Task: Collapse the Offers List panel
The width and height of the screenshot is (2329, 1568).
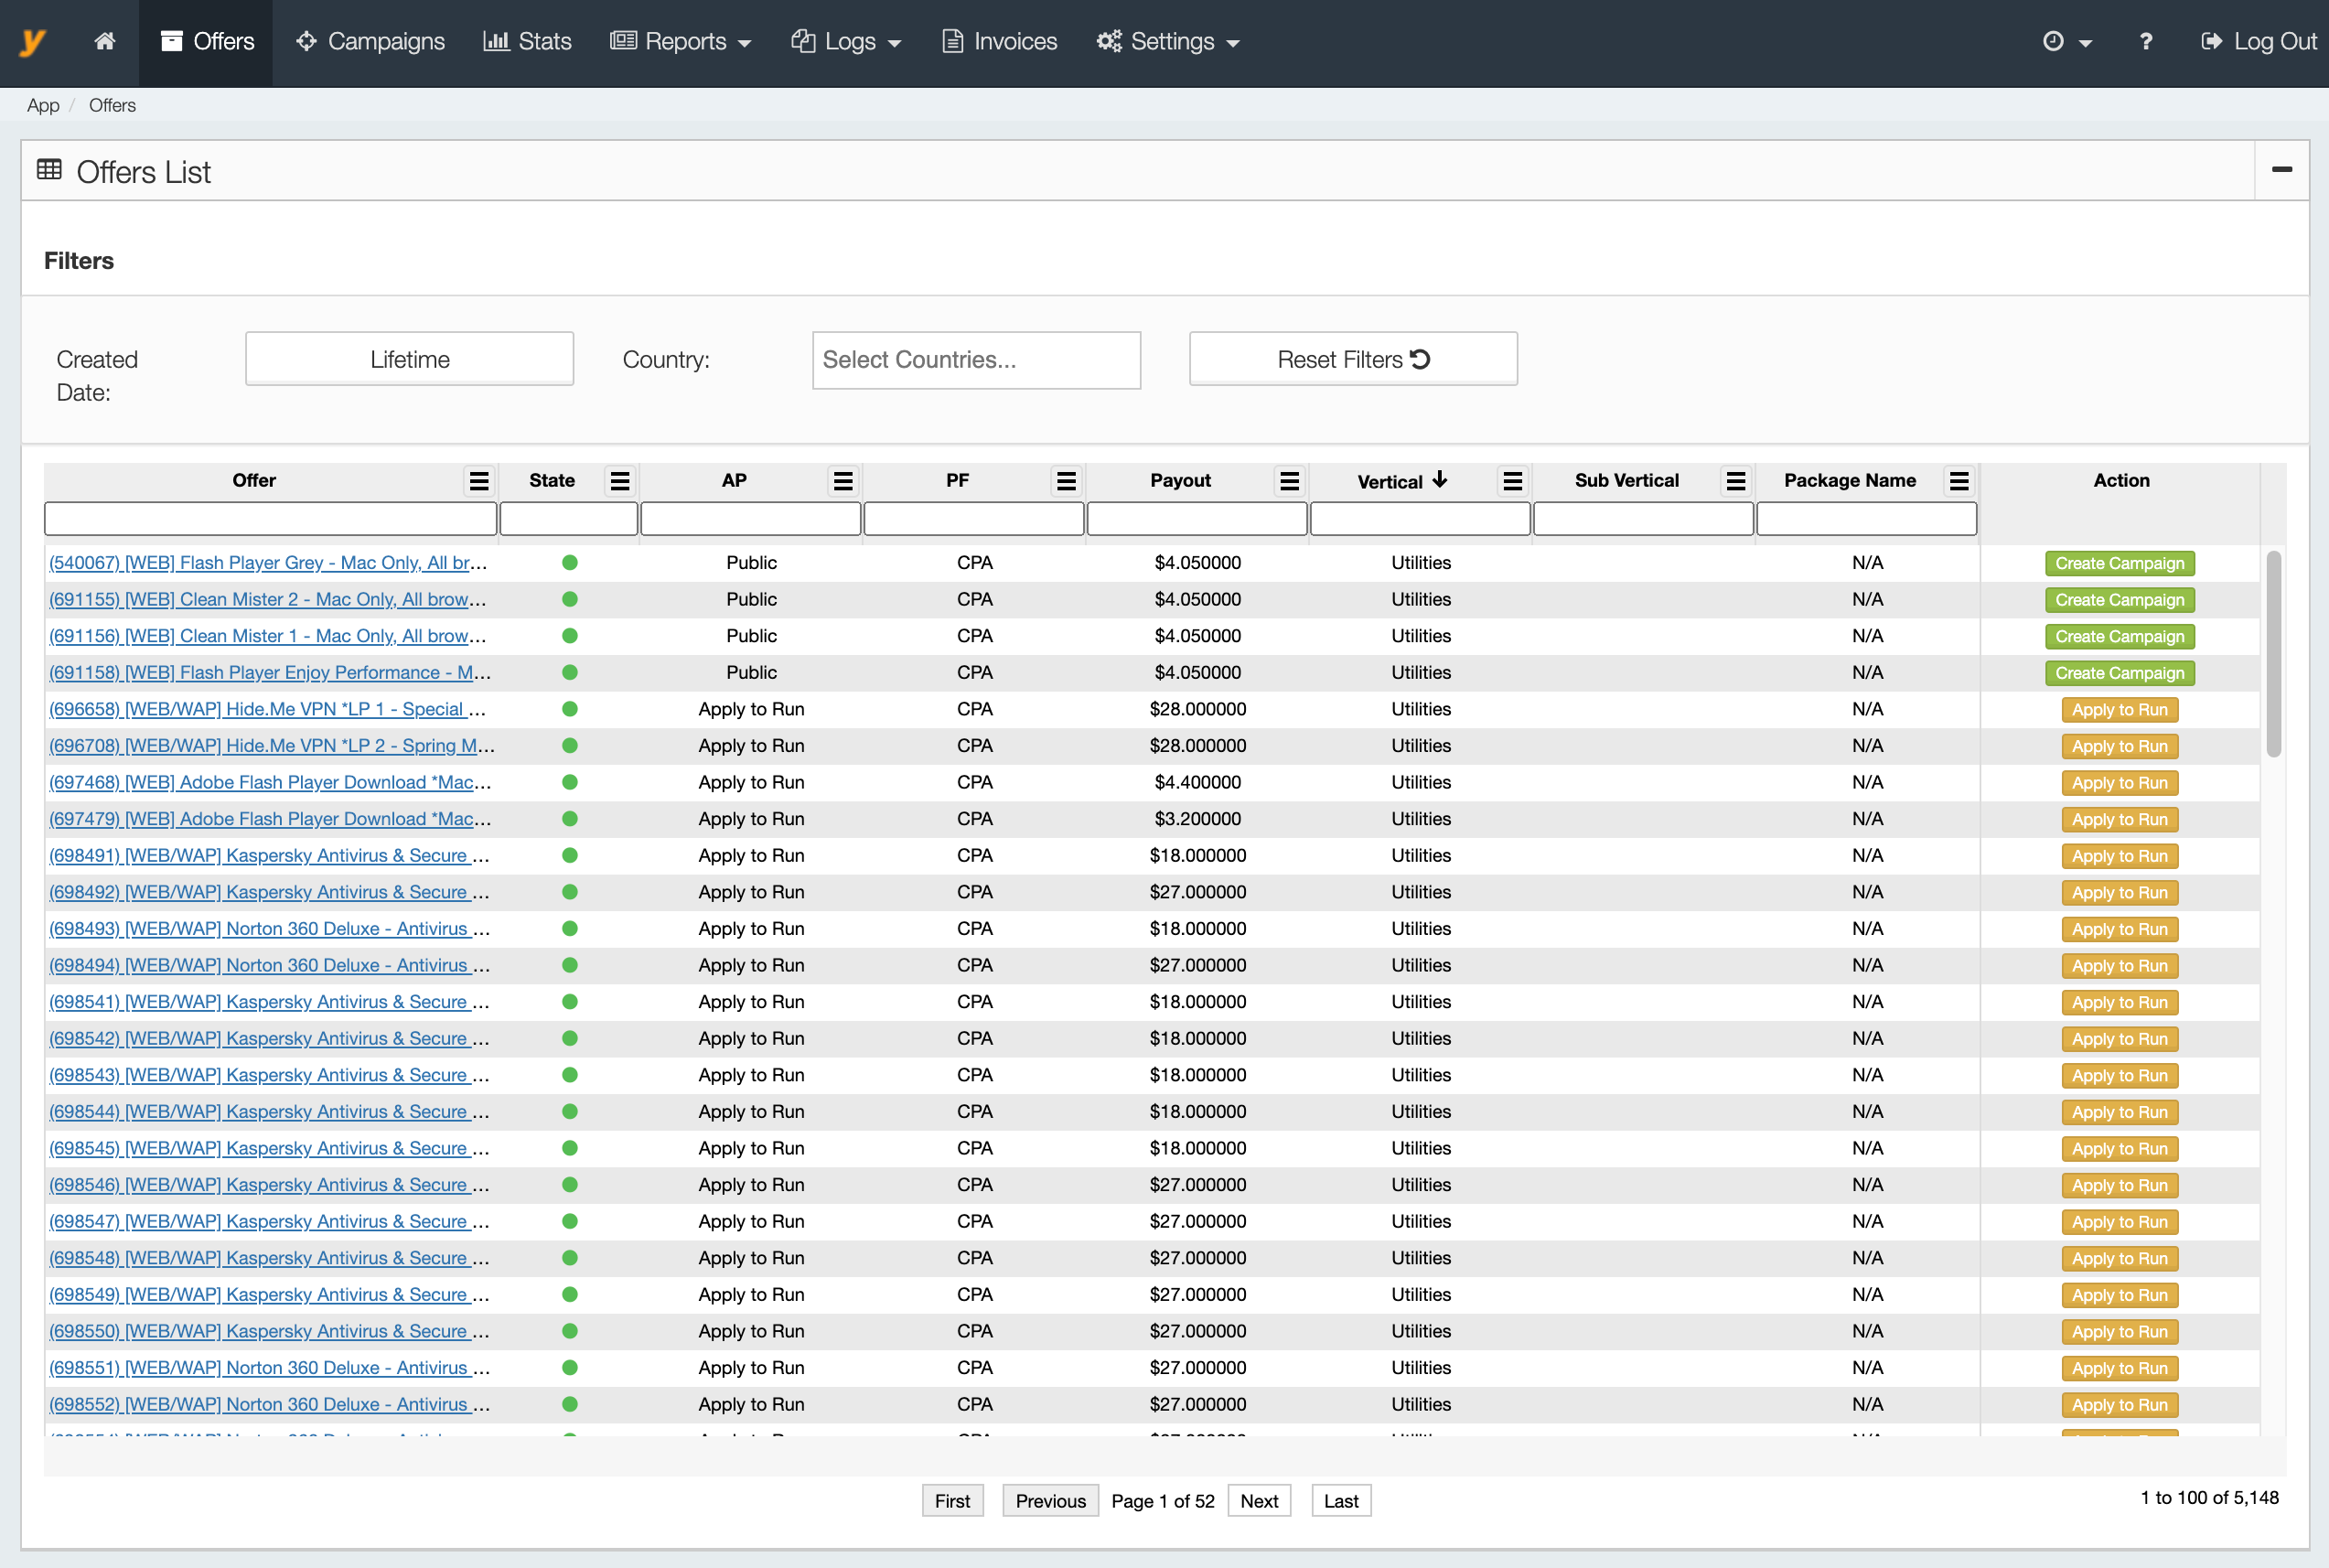Action: (x=2281, y=170)
